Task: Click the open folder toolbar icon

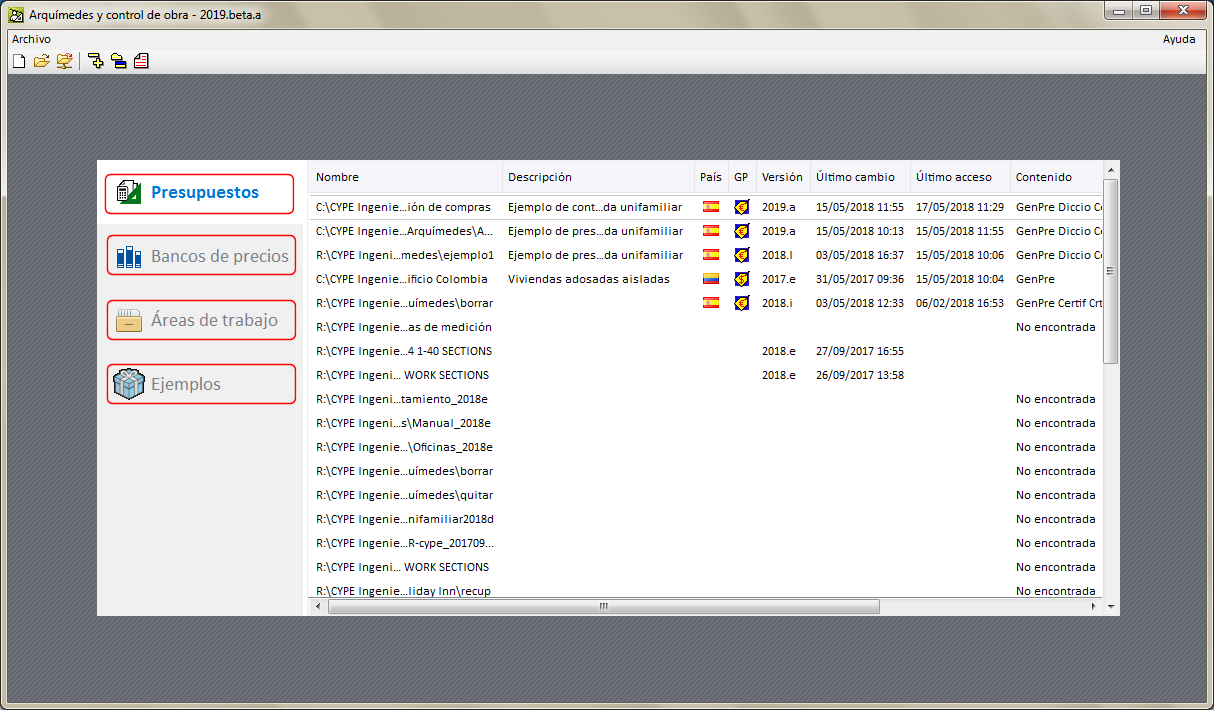Action: pos(41,62)
